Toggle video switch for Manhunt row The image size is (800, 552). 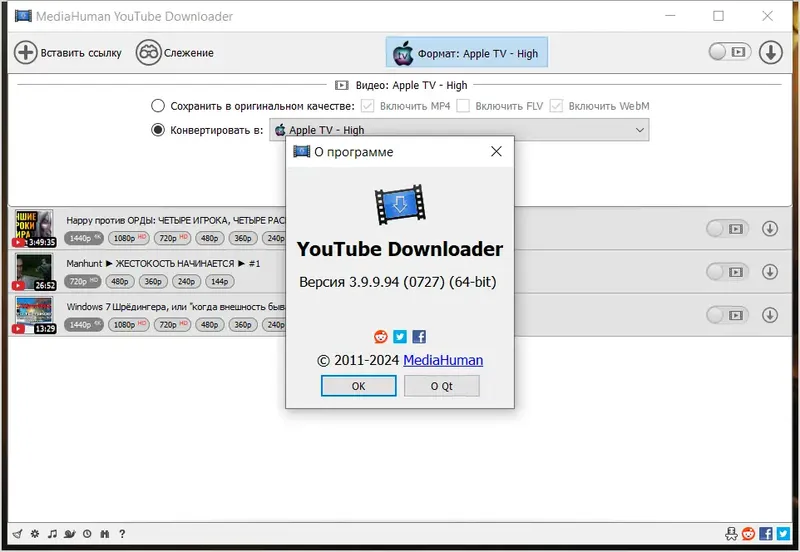click(728, 272)
